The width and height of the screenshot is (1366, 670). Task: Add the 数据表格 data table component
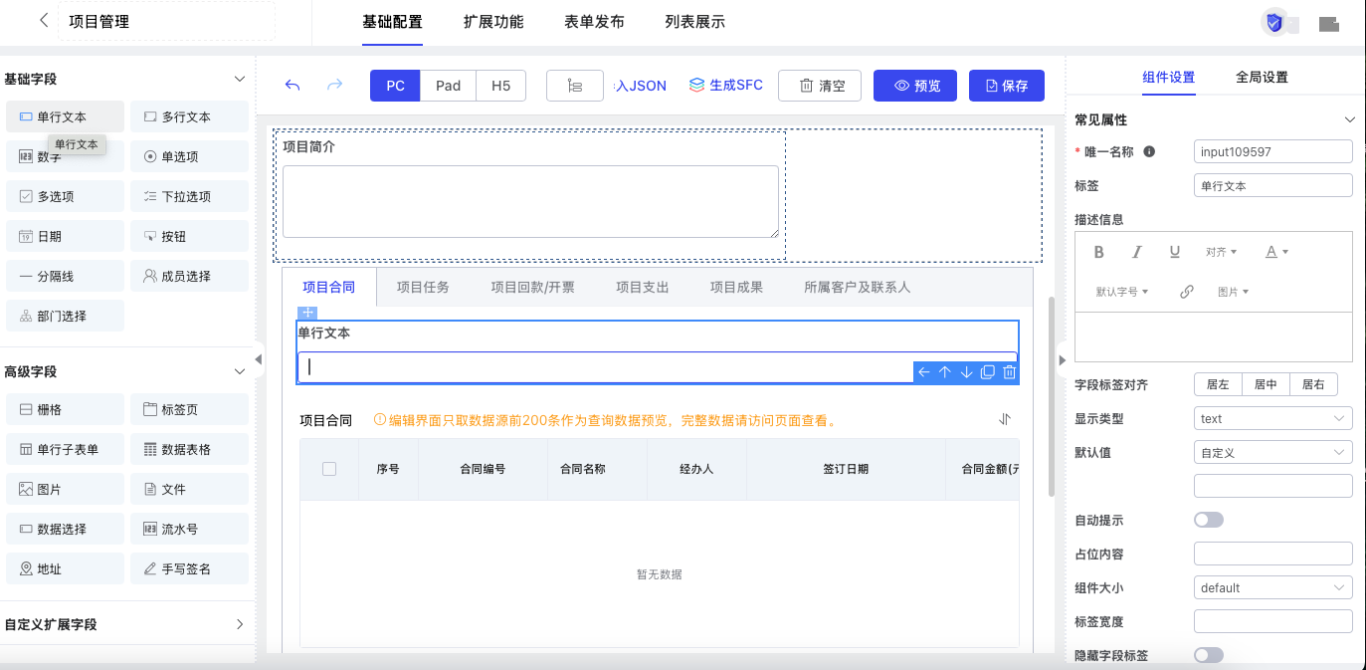[x=189, y=449]
